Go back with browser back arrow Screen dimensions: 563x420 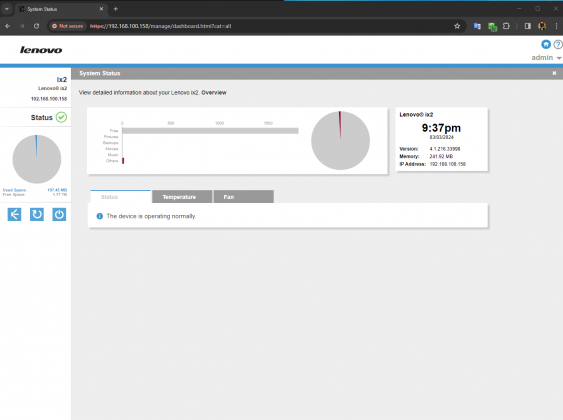[x=8, y=26]
